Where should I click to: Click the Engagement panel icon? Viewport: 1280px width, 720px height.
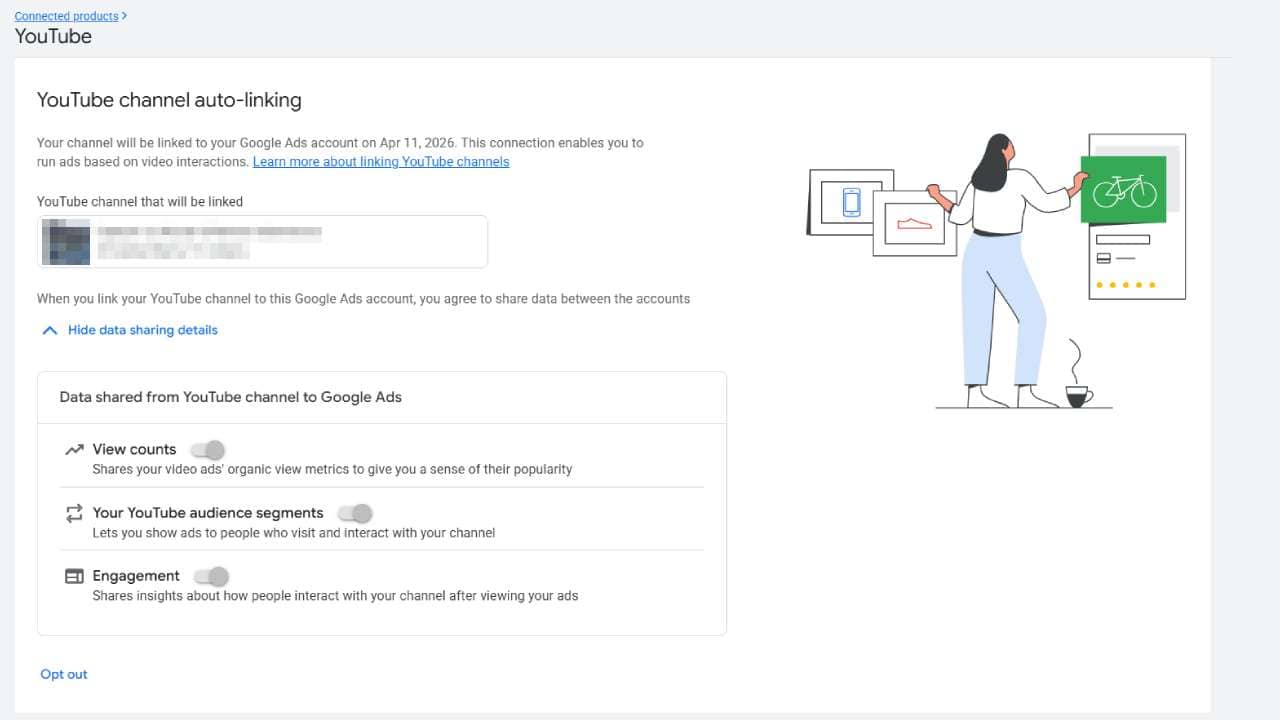(x=74, y=576)
